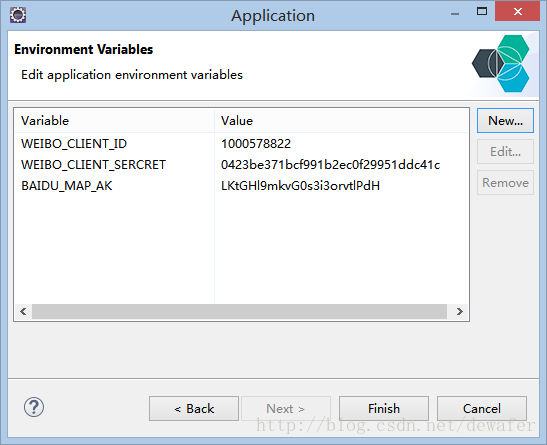This screenshot has width=547, height=445.
Task: Click the Eclipse application icon in title bar
Action: tap(18, 15)
